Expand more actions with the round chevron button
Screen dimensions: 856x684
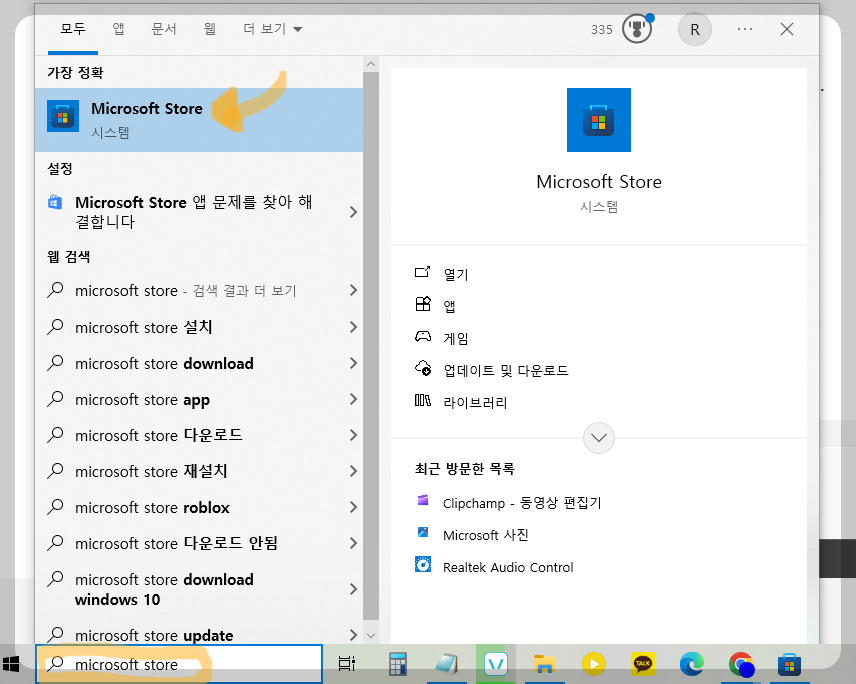click(x=598, y=438)
